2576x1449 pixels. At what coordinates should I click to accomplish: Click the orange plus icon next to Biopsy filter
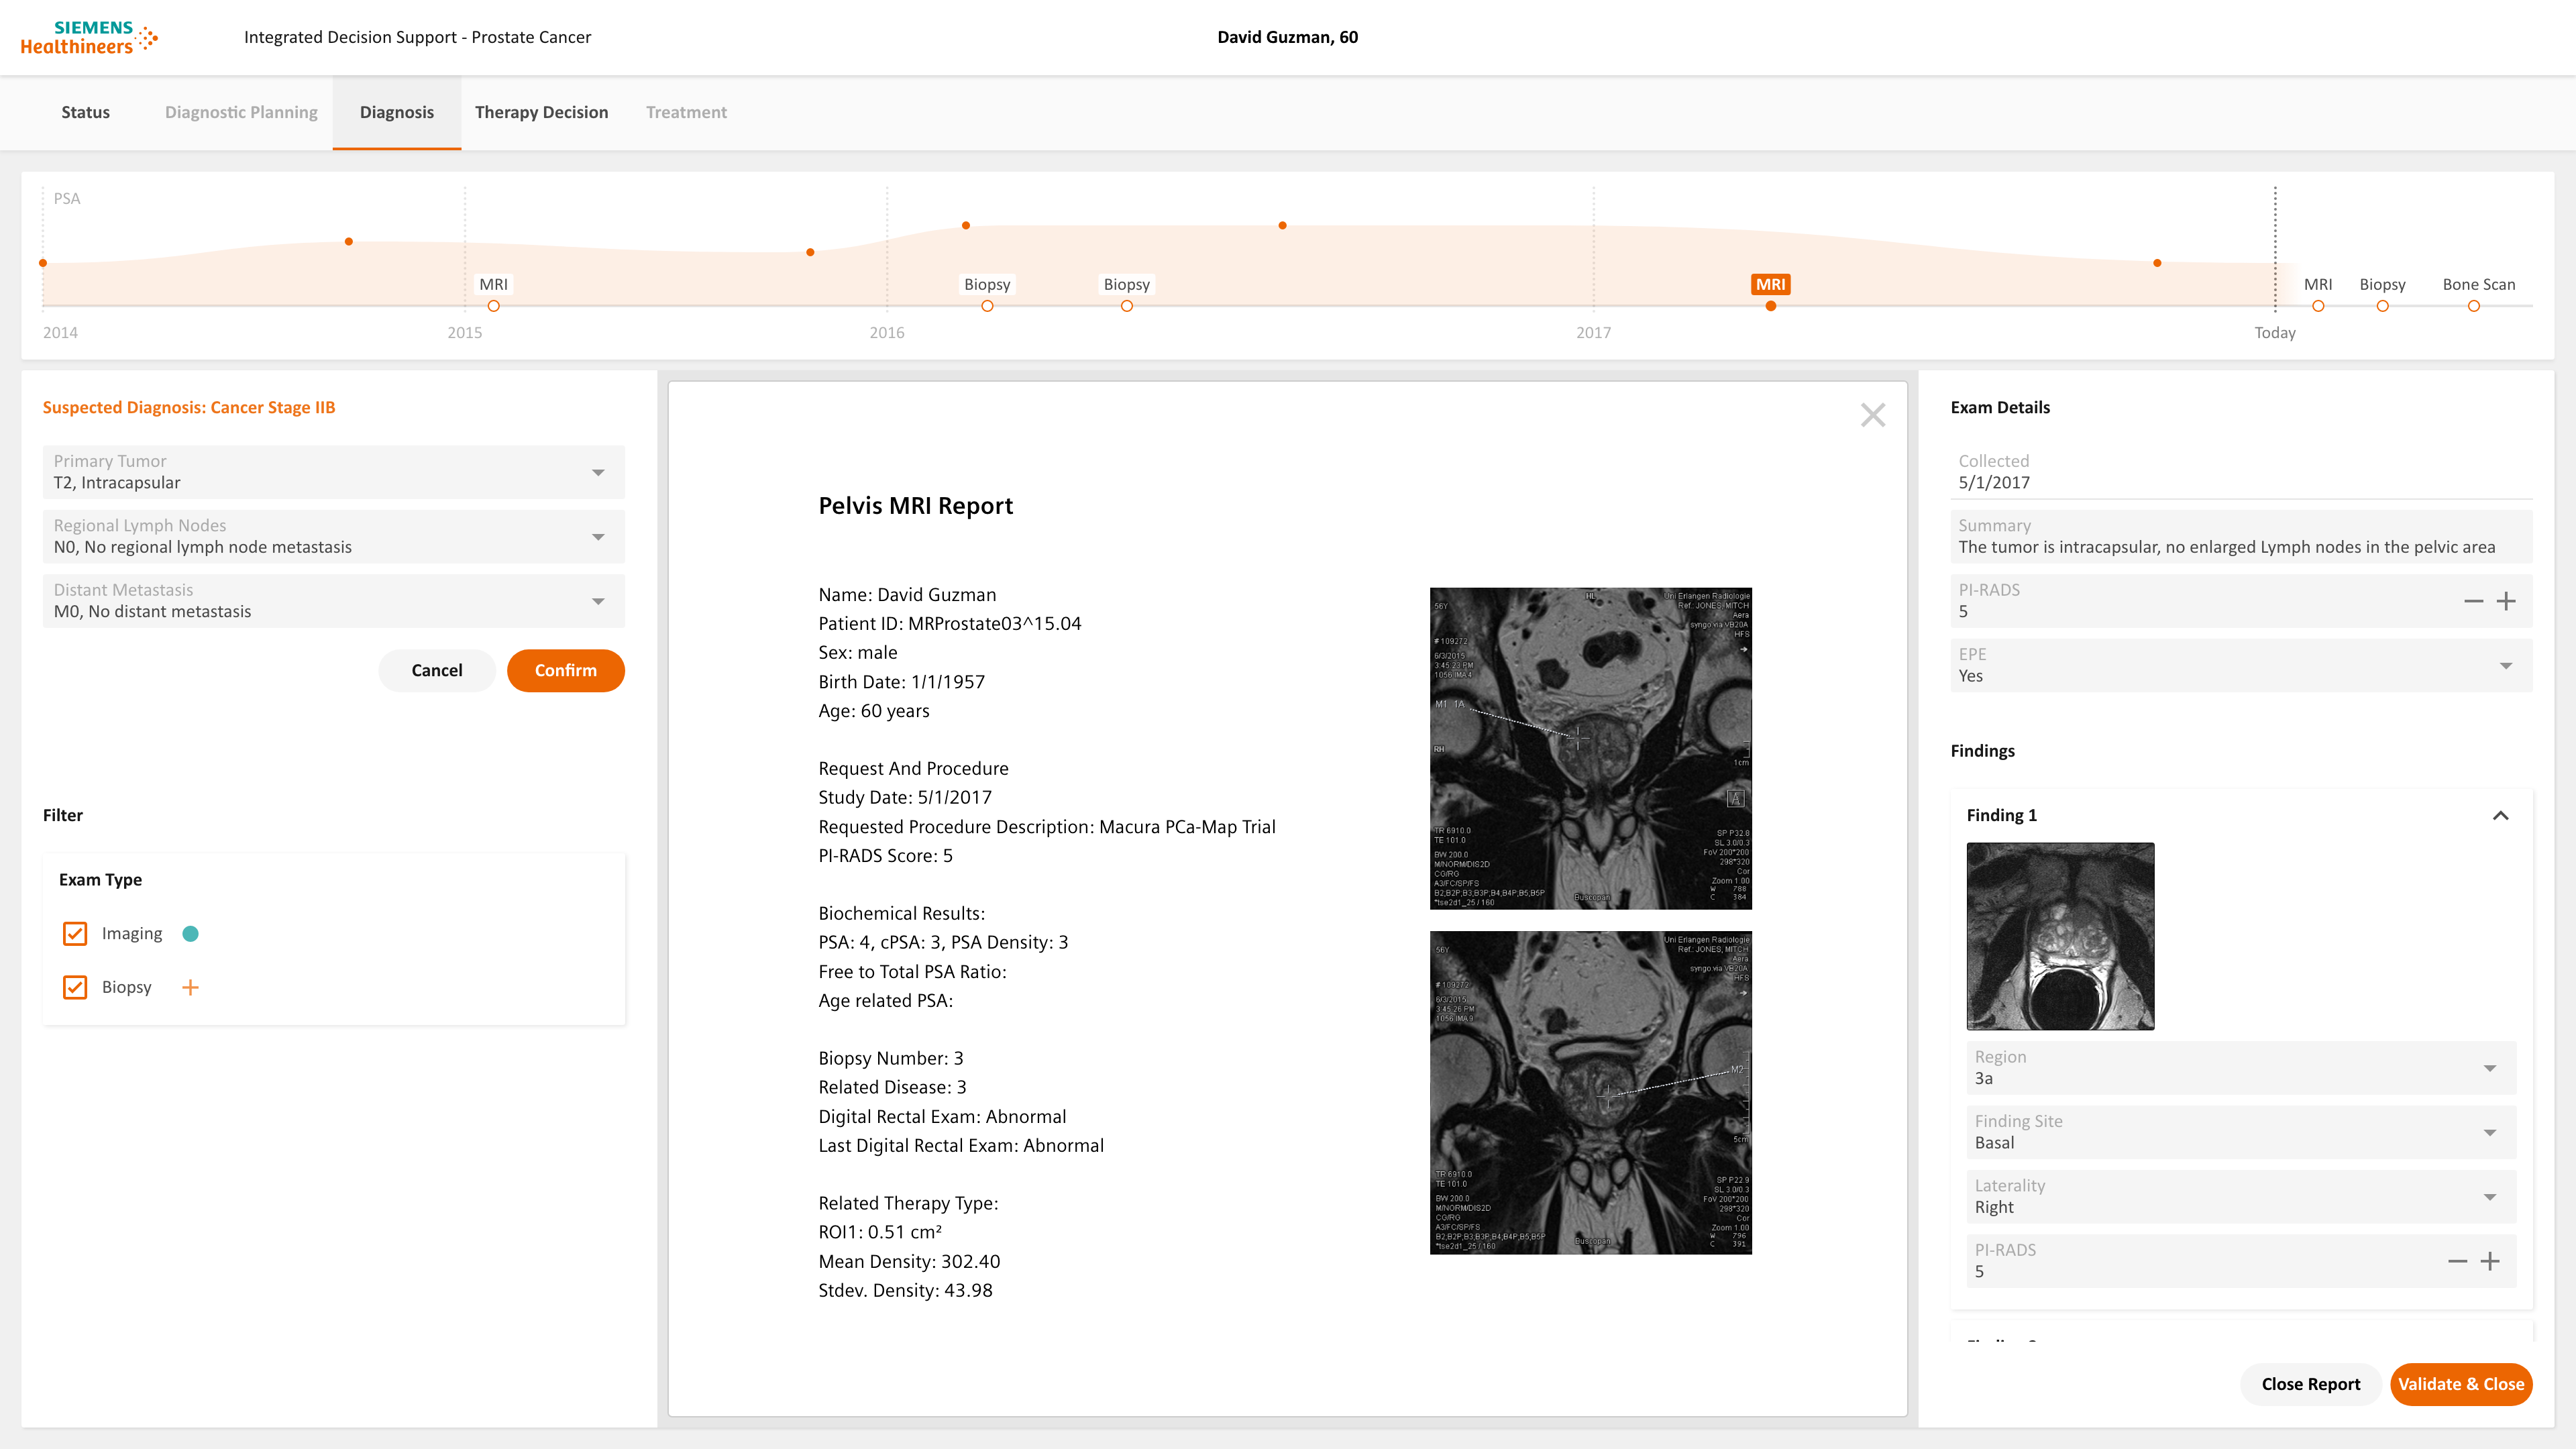point(190,987)
